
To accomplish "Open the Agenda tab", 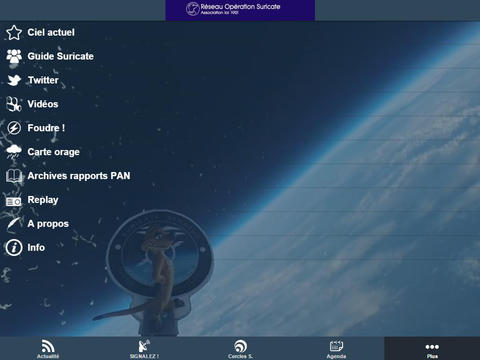I will [x=336, y=348].
